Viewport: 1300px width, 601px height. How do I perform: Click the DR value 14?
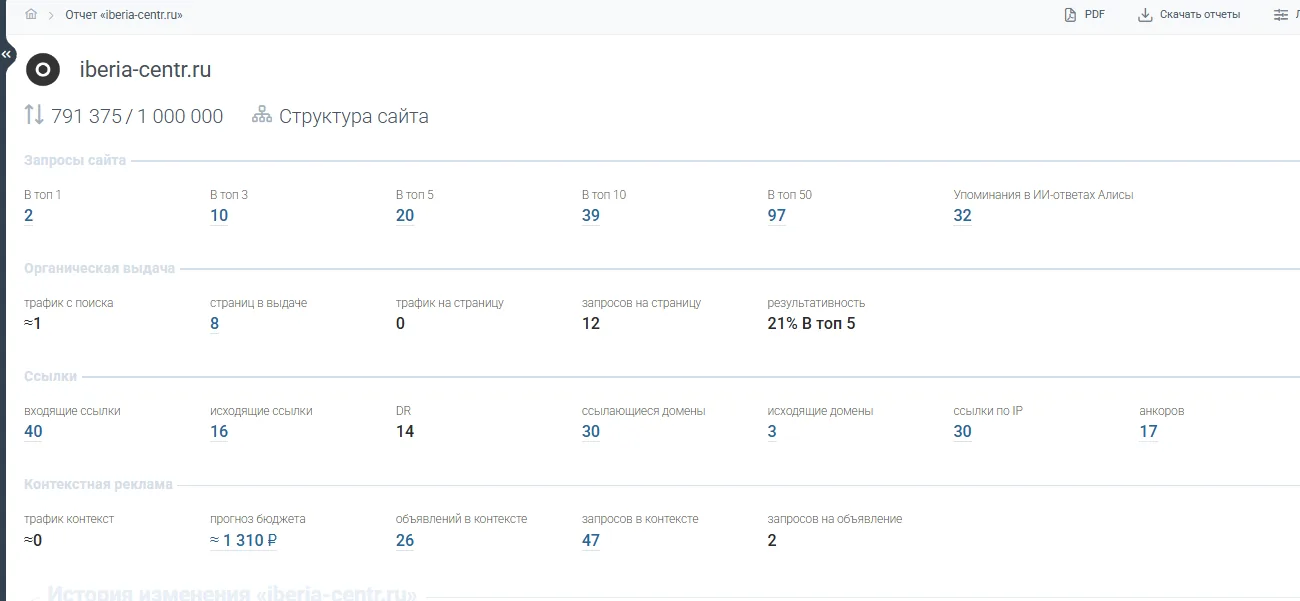point(405,431)
